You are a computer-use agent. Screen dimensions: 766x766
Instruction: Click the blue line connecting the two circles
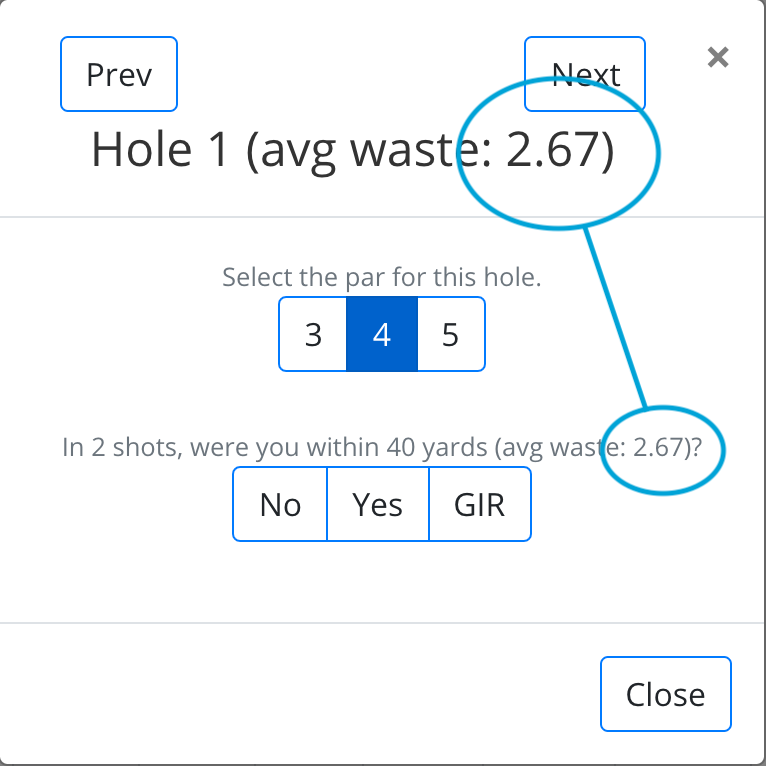pyautogui.click(x=615, y=318)
